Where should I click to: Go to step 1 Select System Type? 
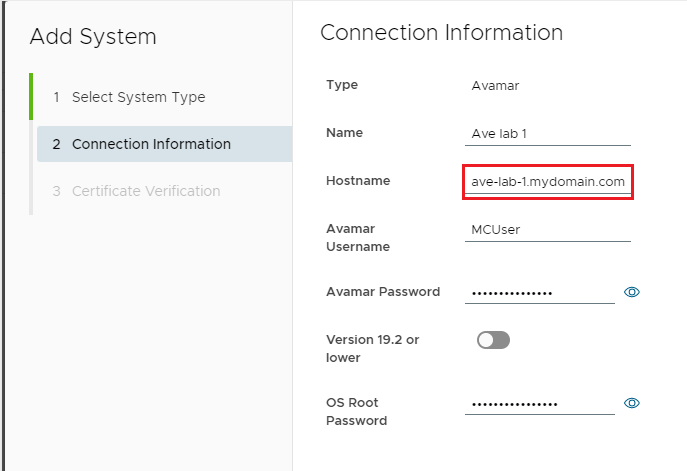(x=138, y=97)
